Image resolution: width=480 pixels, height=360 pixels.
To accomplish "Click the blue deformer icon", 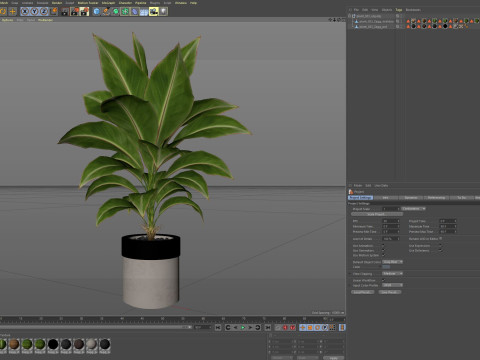I will 134,12.
